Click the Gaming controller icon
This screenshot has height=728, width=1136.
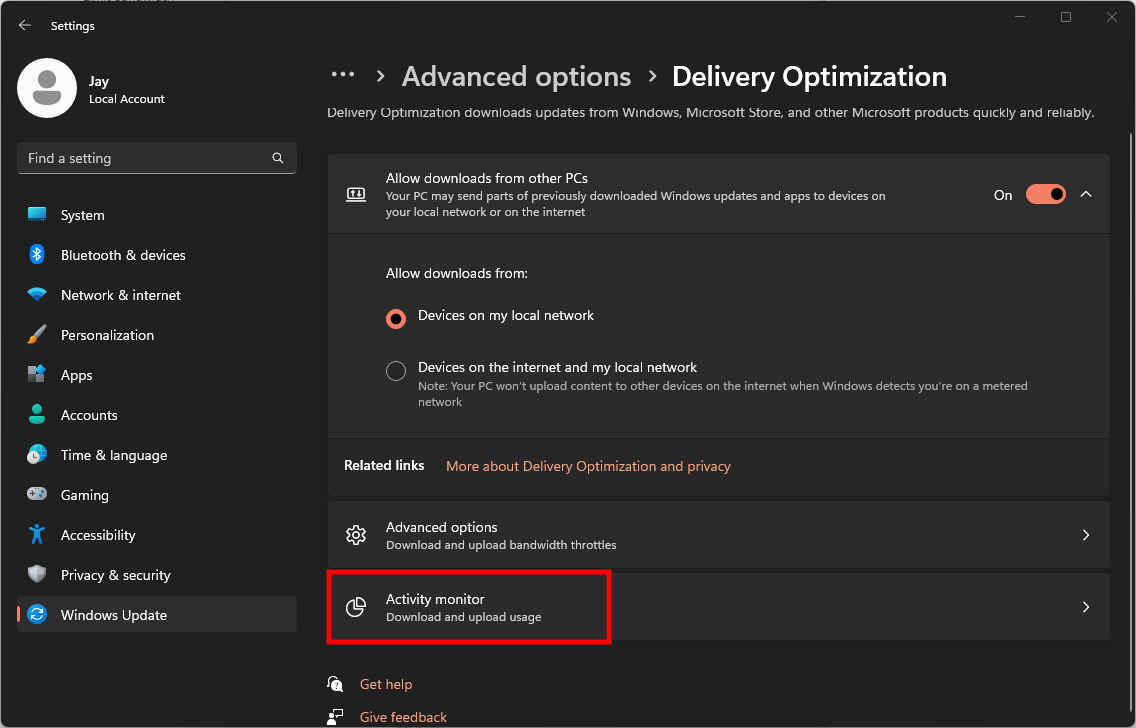(x=37, y=494)
